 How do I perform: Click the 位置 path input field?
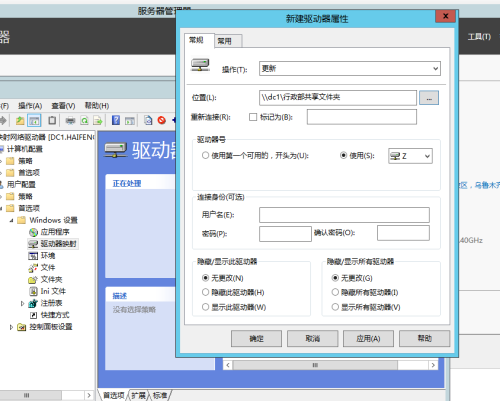tap(338, 98)
